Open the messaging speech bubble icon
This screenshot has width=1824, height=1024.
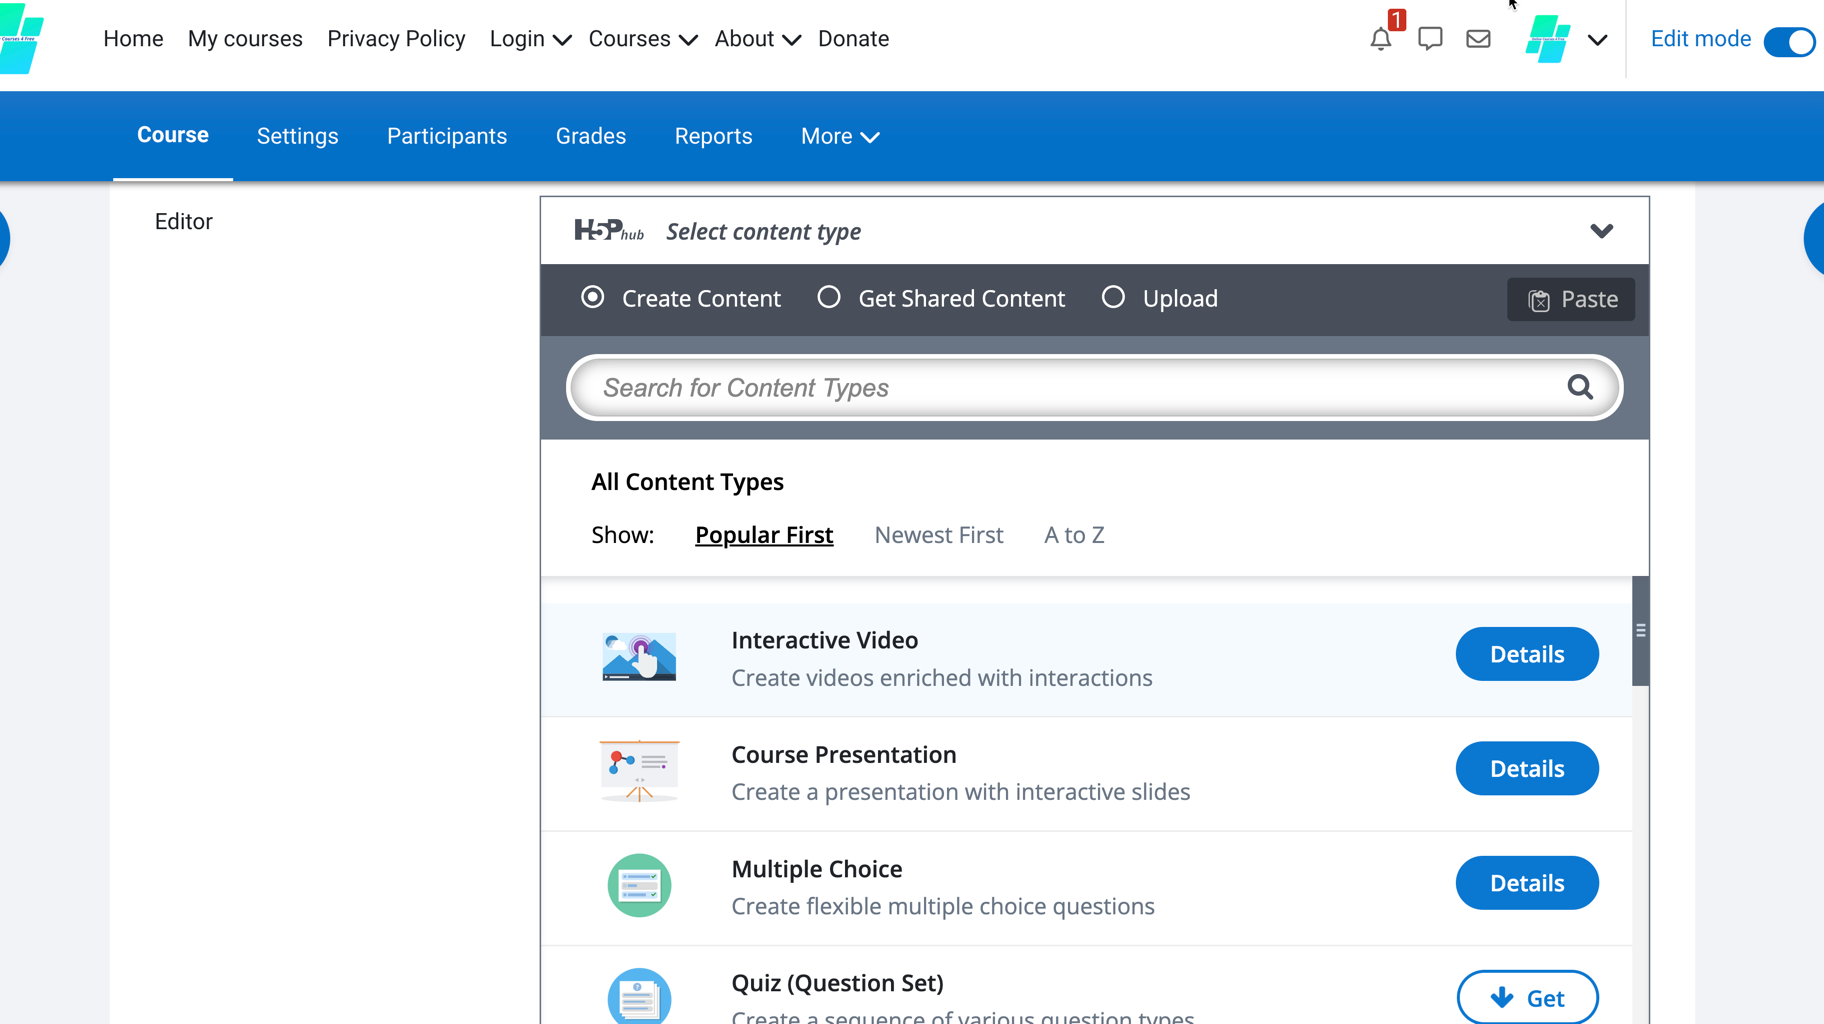click(1430, 39)
